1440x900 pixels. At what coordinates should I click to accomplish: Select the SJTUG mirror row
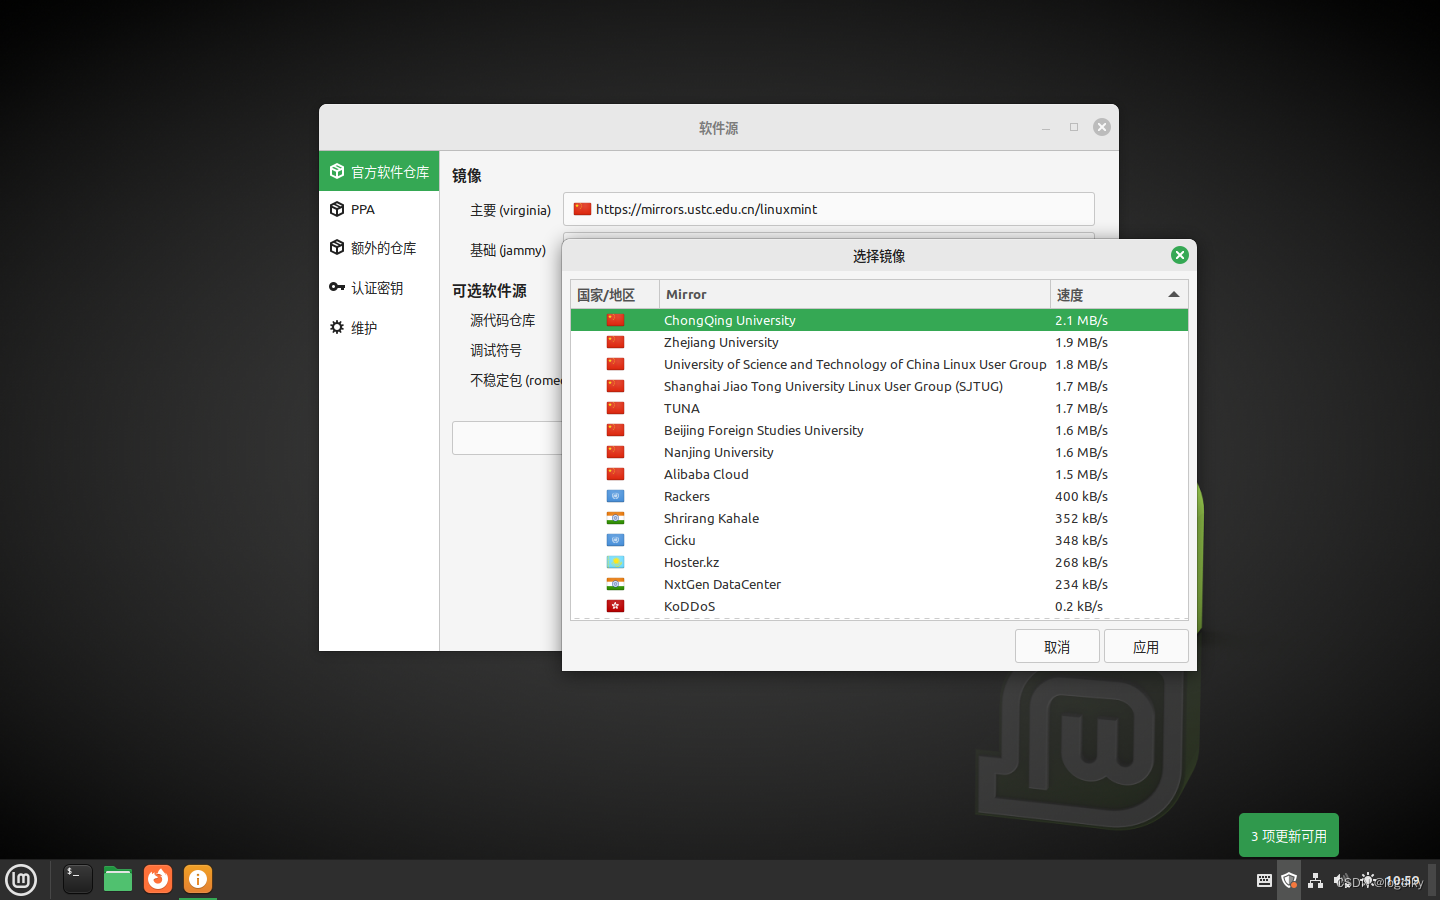[879, 386]
